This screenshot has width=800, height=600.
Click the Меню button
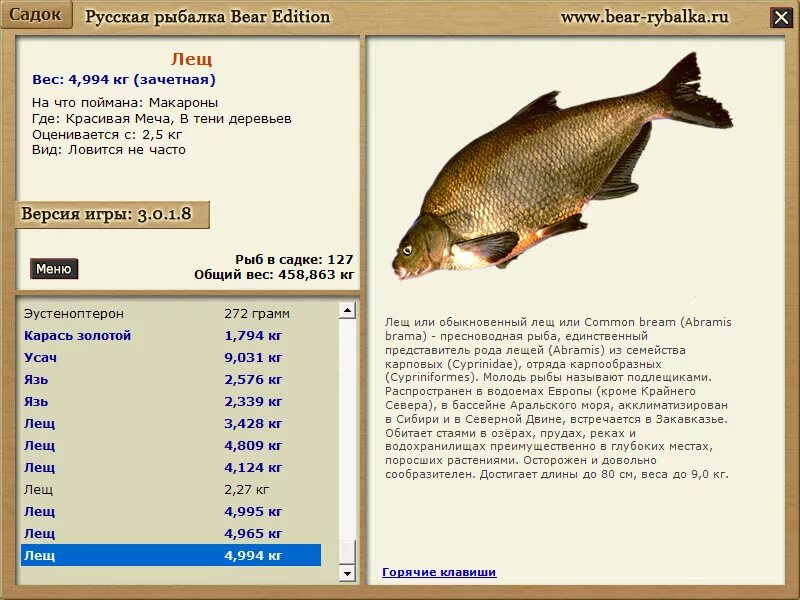(x=55, y=268)
